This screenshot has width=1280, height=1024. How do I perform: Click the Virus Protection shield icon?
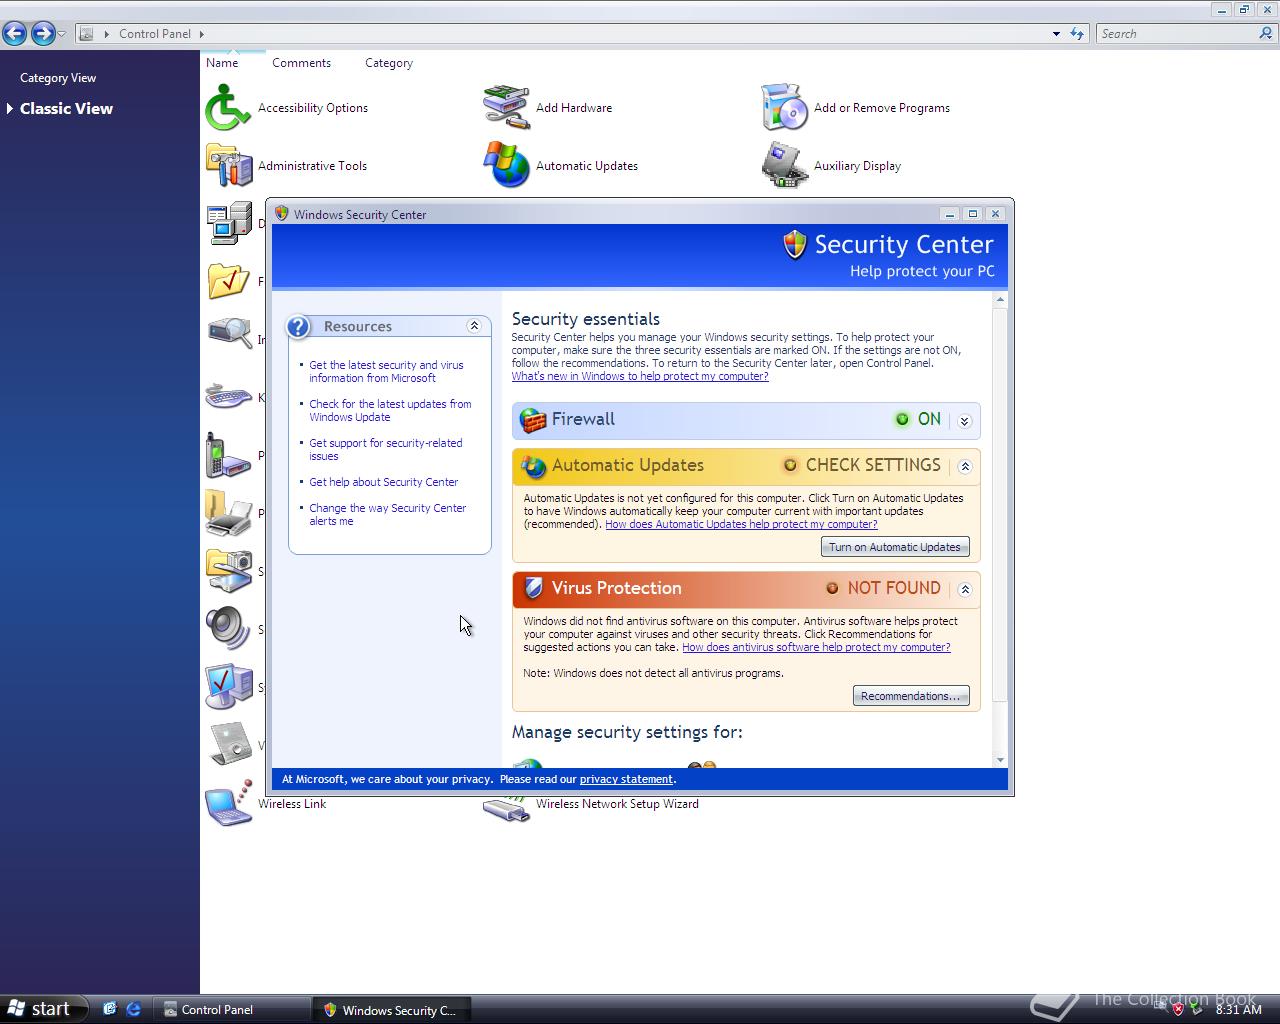(533, 588)
